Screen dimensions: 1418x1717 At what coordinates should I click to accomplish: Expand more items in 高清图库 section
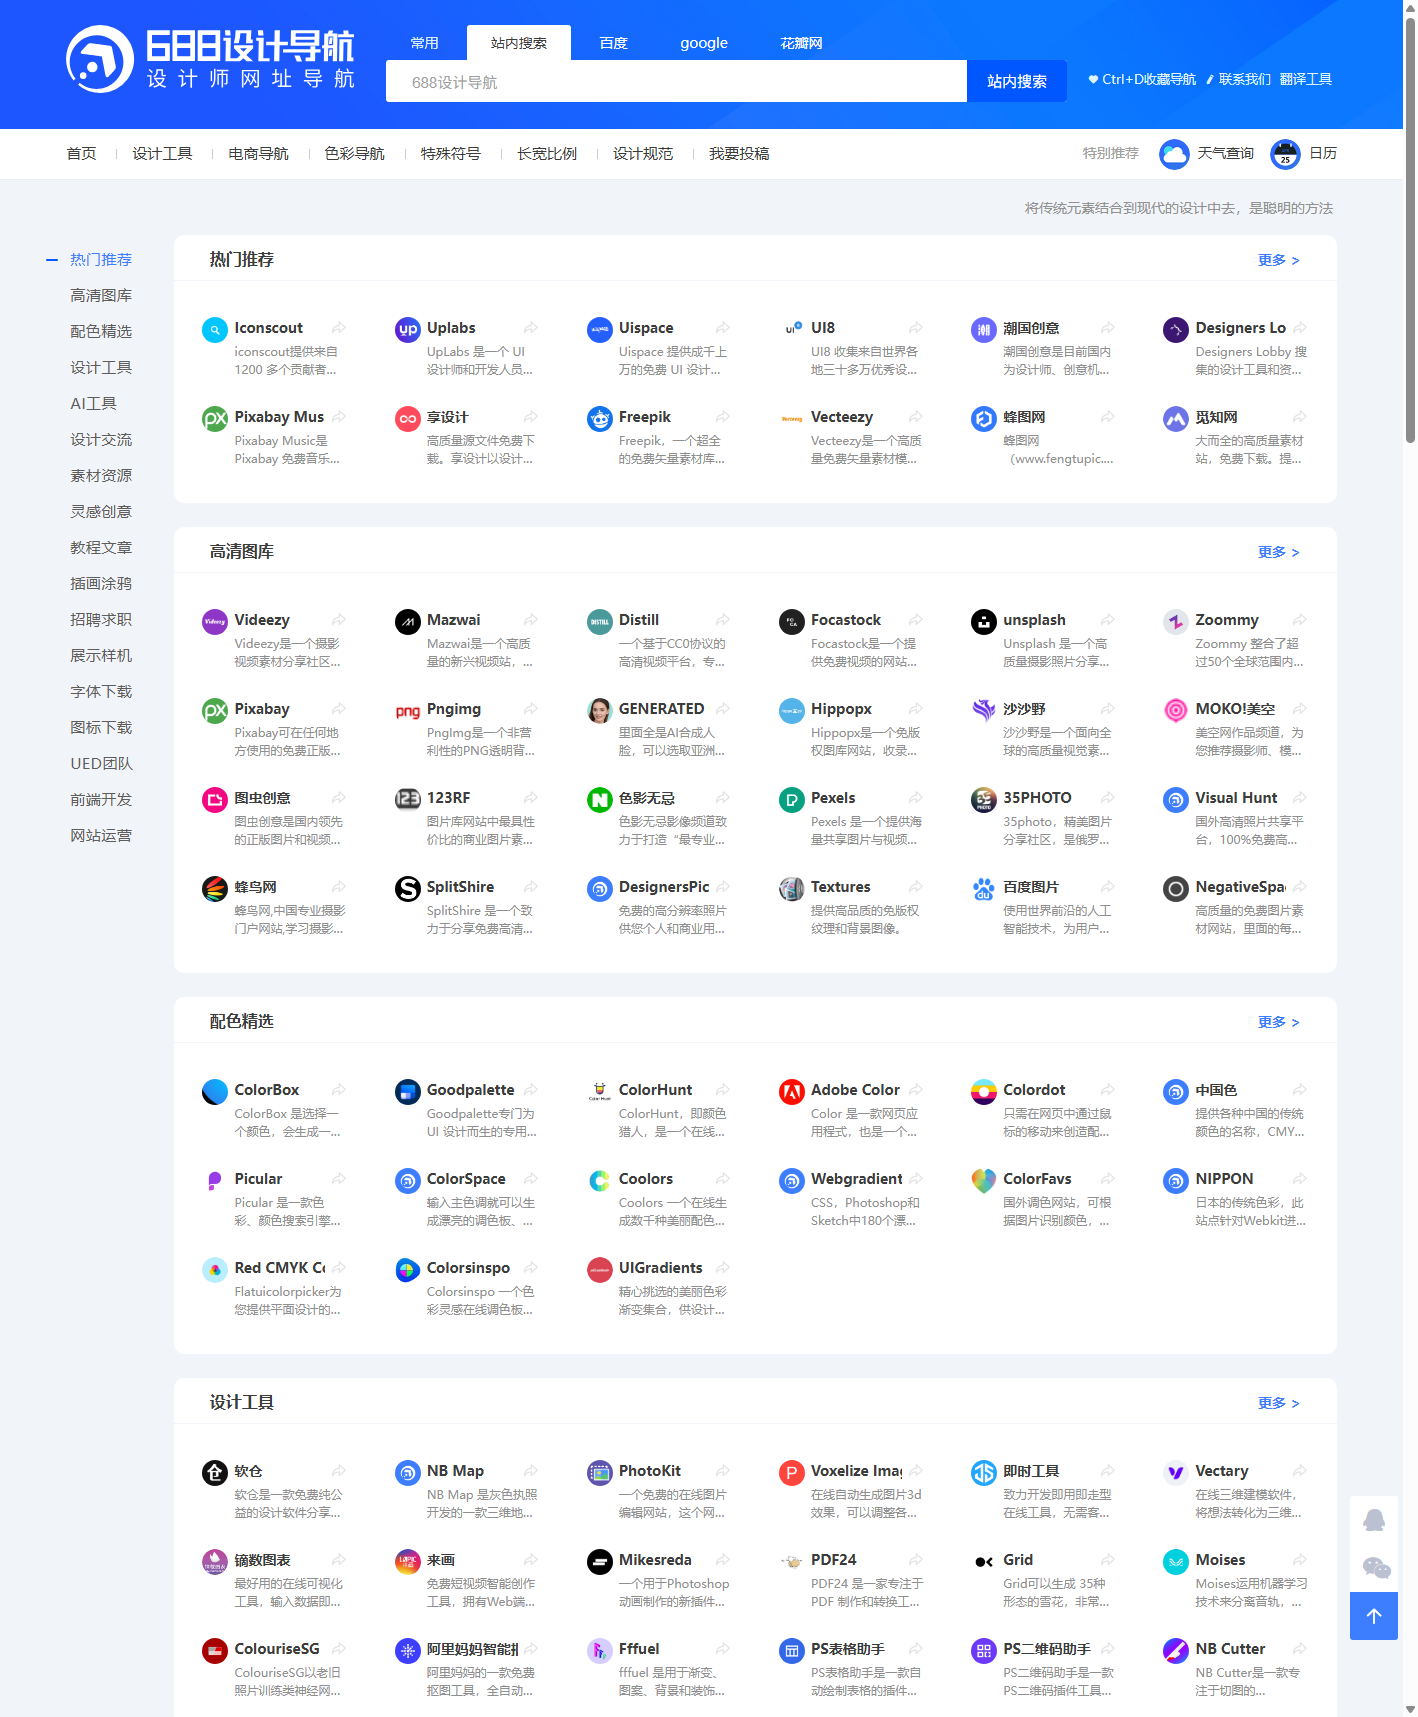[1278, 552]
